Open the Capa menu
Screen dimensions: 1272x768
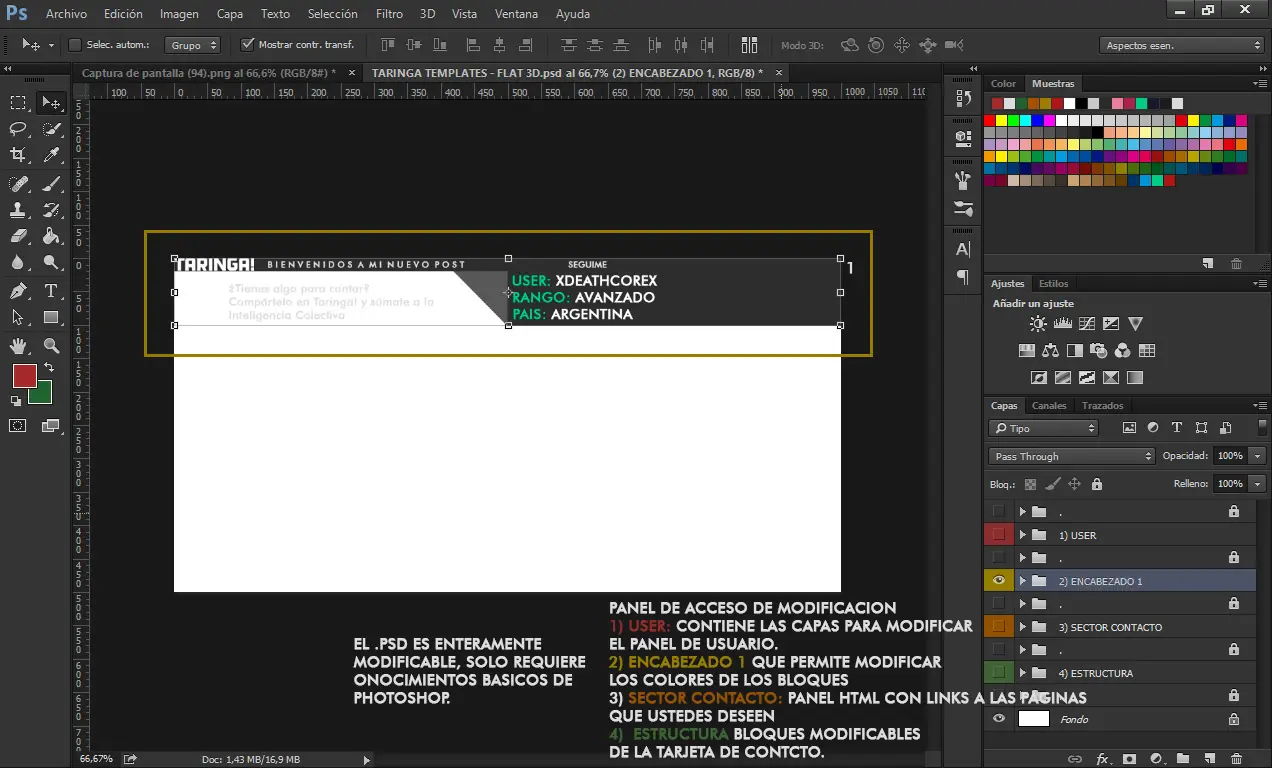(x=230, y=14)
